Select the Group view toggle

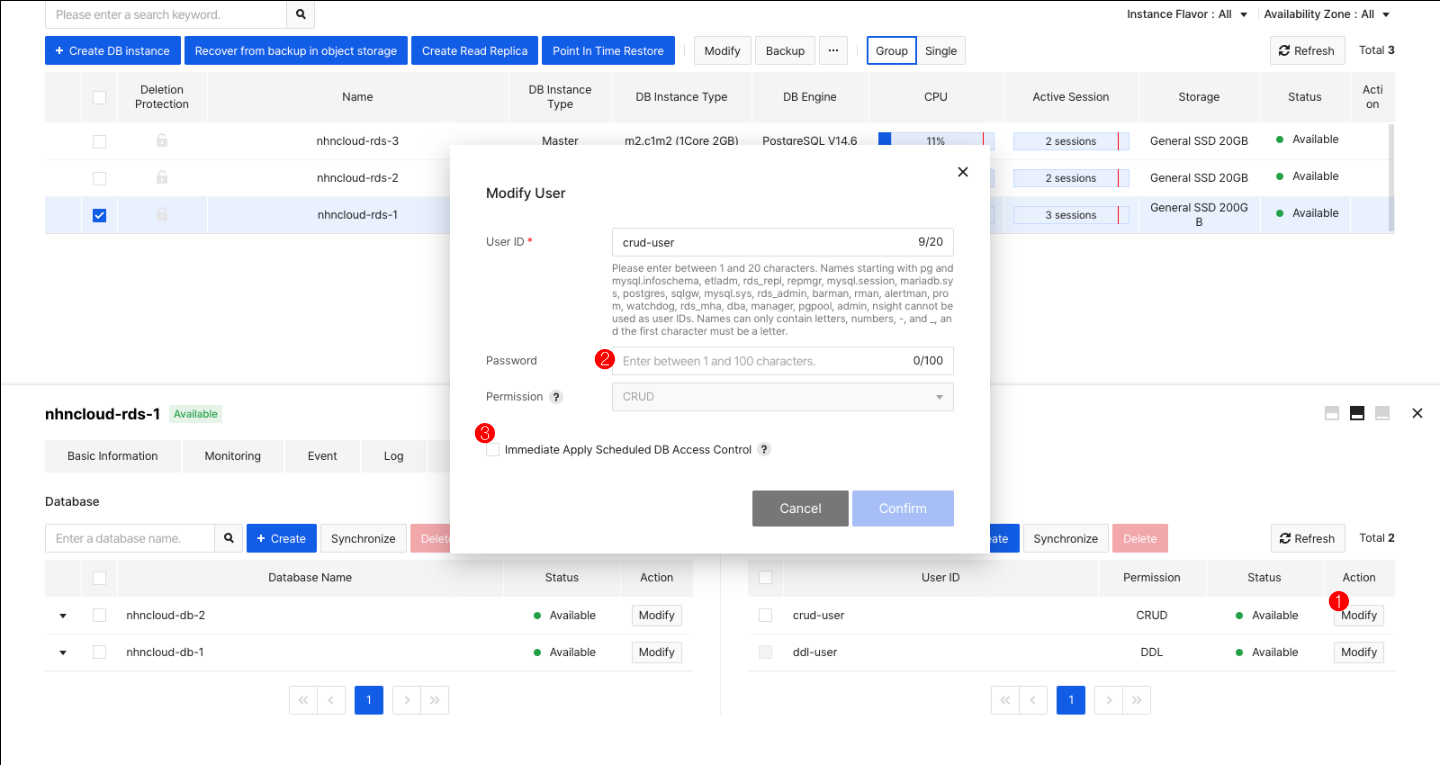tap(892, 51)
